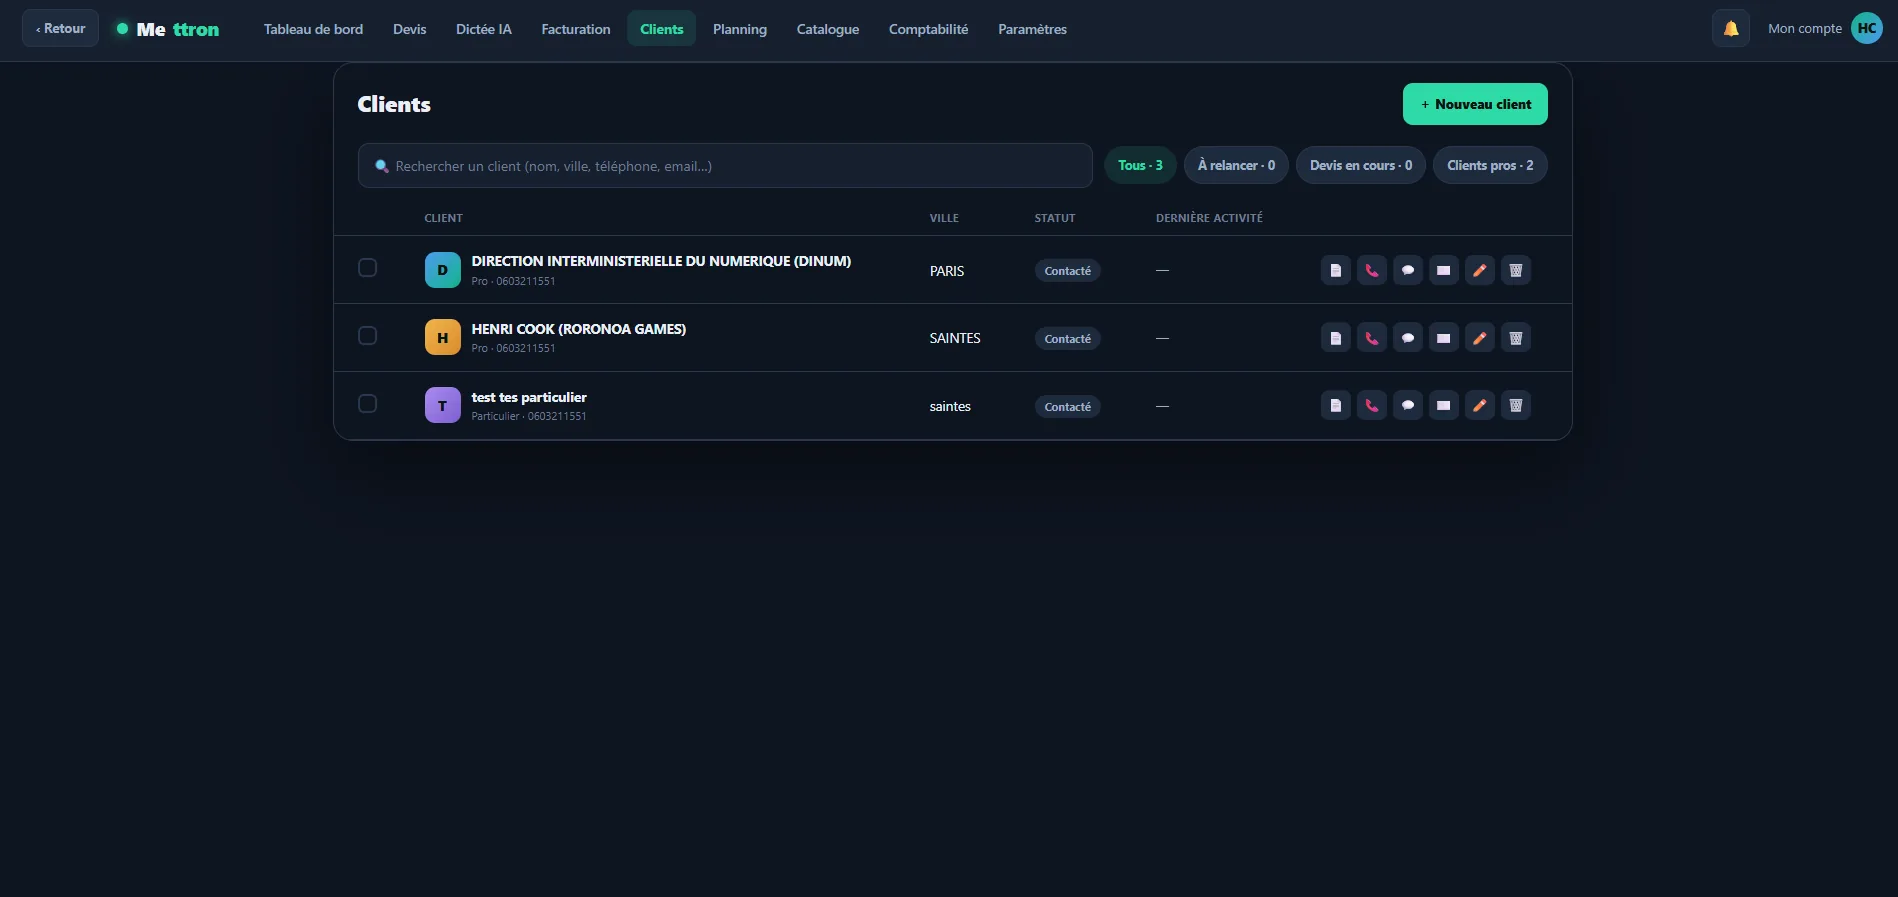Switch to Facturation tab
The image size is (1898, 897).
[575, 29]
